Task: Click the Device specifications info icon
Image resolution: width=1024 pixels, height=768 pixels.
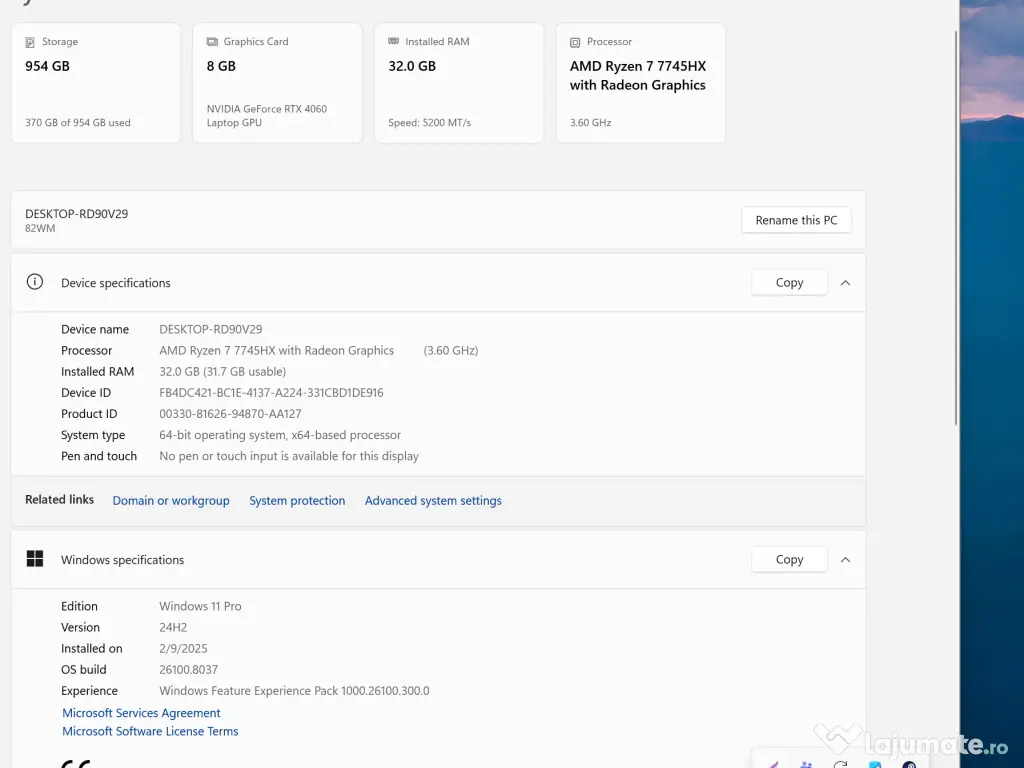Action: tap(35, 282)
